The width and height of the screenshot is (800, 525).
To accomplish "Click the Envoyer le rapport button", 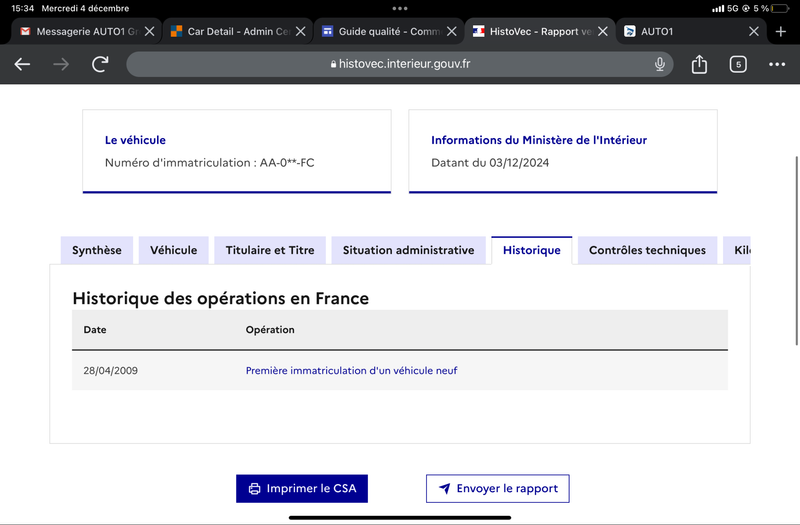I will tap(498, 489).
